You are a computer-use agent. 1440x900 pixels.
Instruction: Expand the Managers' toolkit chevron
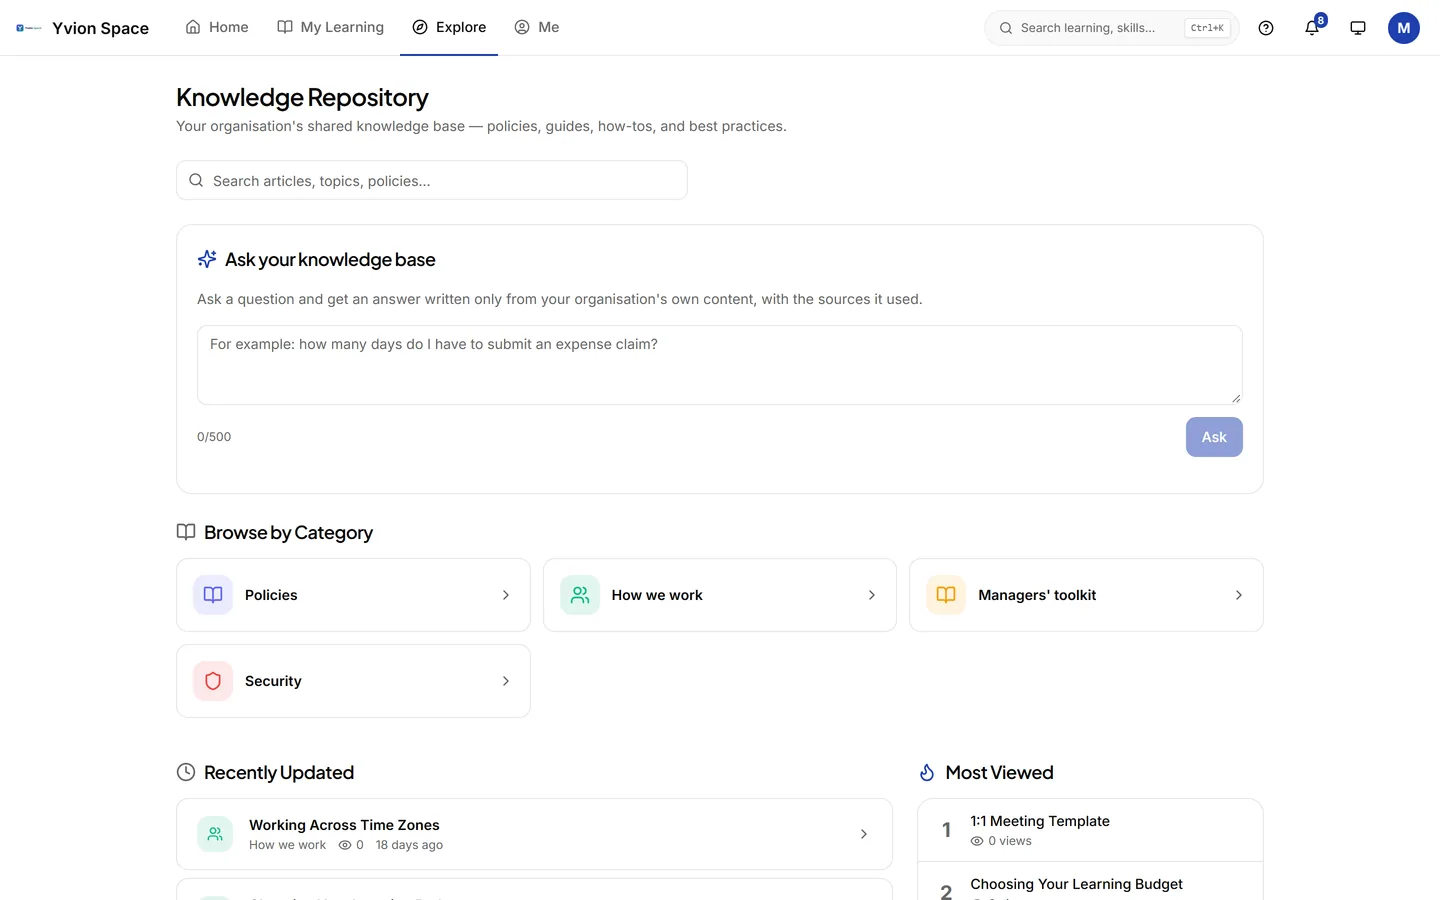[x=1239, y=595]
